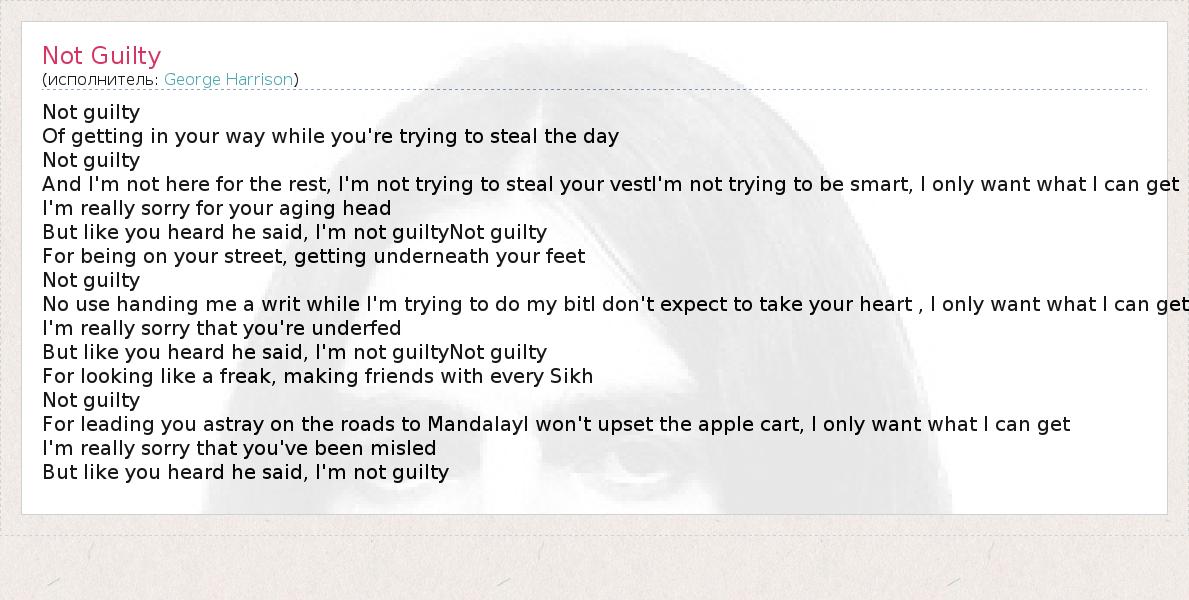Select the final lyric line of the song
The image size is (1189, 600).
245,472
